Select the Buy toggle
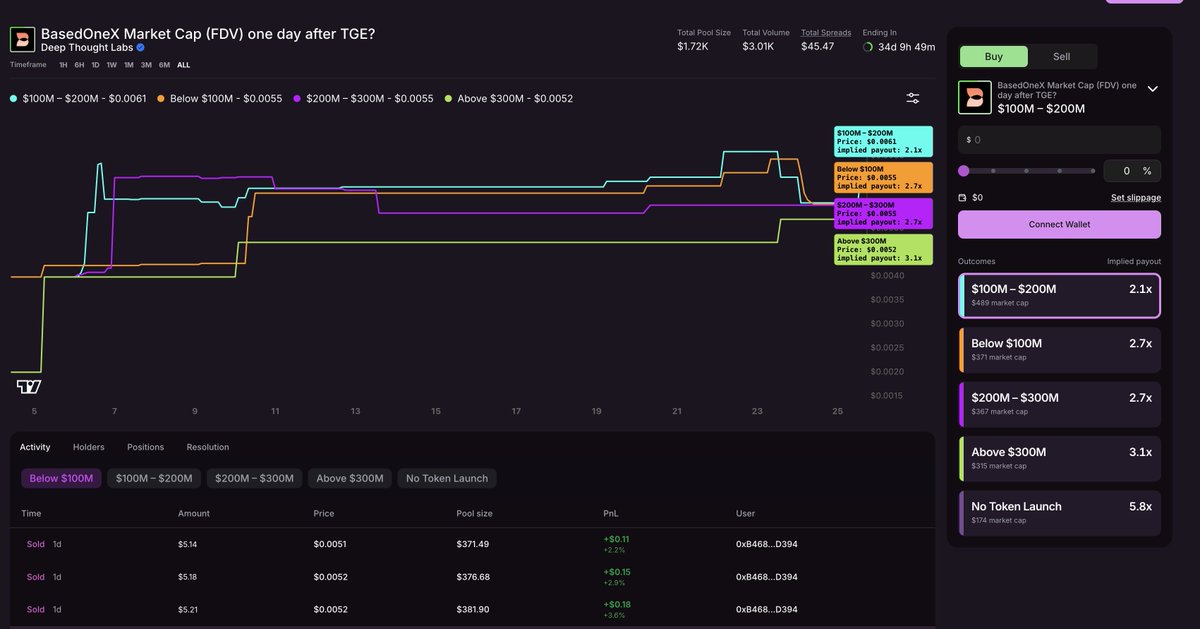1200x629 pixels. click(994, 57)
